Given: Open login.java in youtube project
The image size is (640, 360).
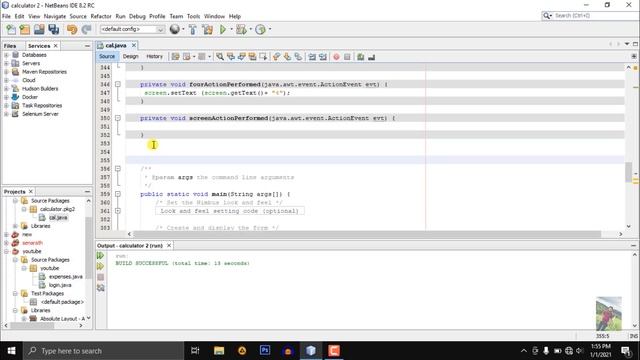Looking at the screenshot, I should point(60,285).
